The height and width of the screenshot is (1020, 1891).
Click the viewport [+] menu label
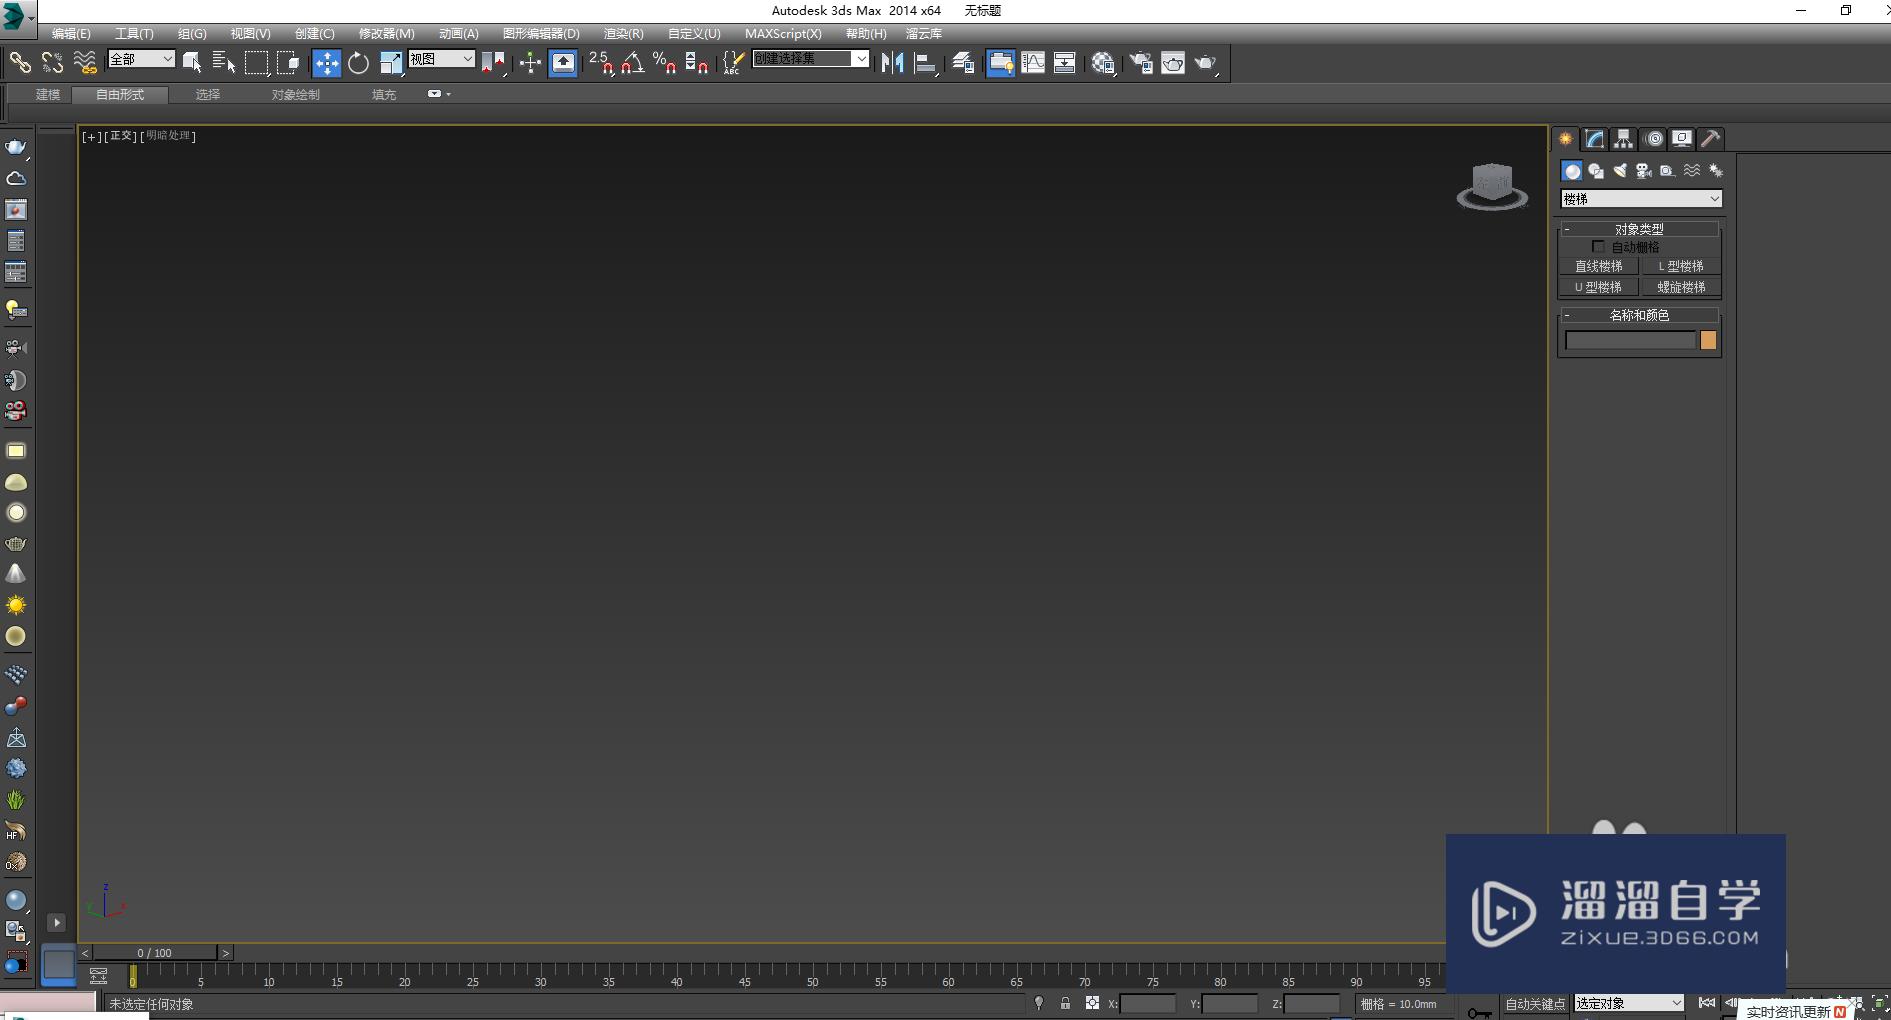click(91, 136)
